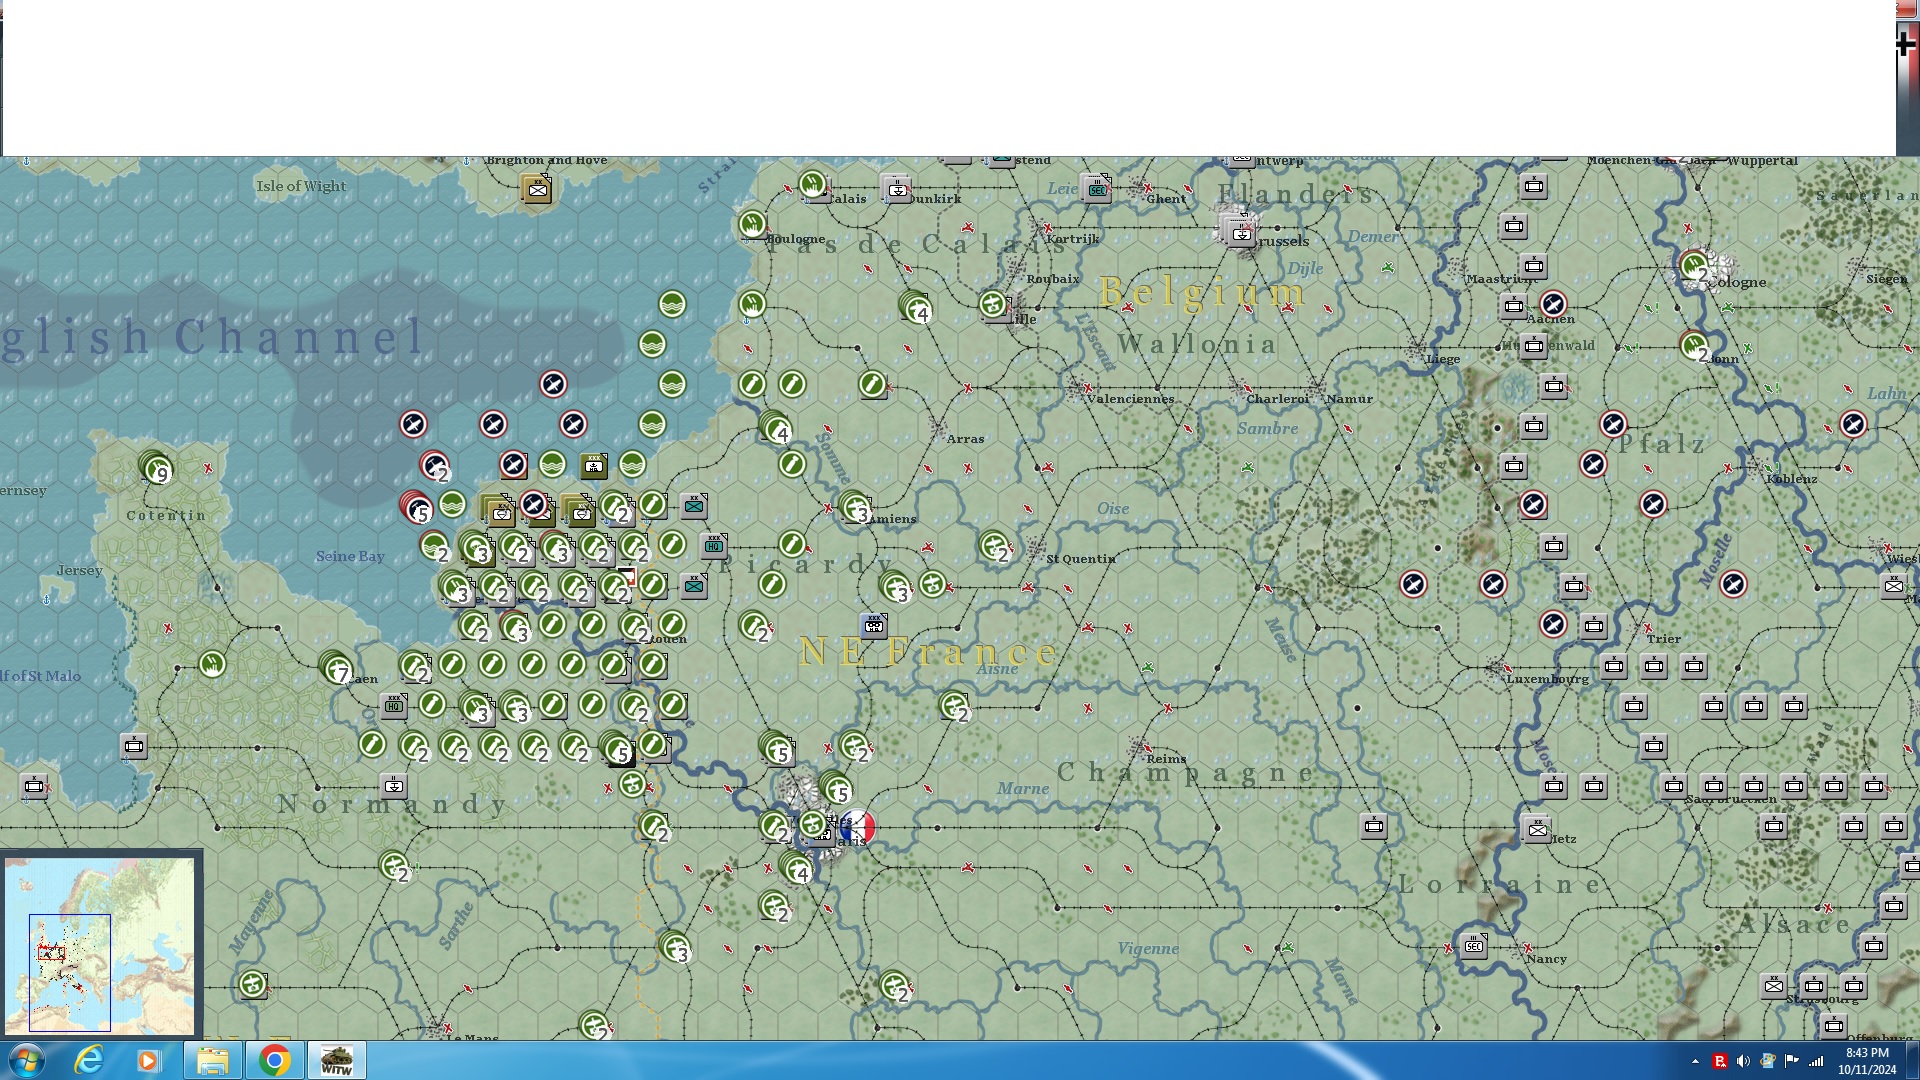Click the French flag marker at Paris

coord(858,827)
